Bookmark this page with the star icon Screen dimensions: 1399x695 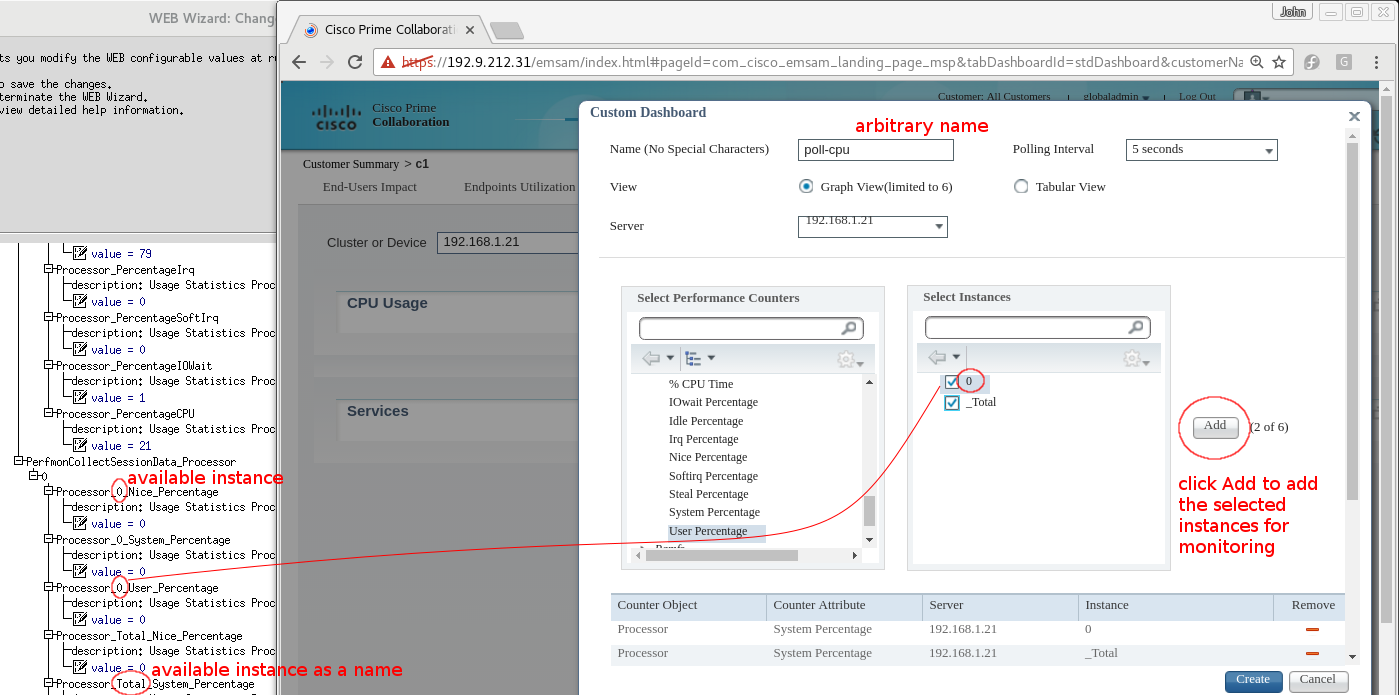[x=1279, y=62]
